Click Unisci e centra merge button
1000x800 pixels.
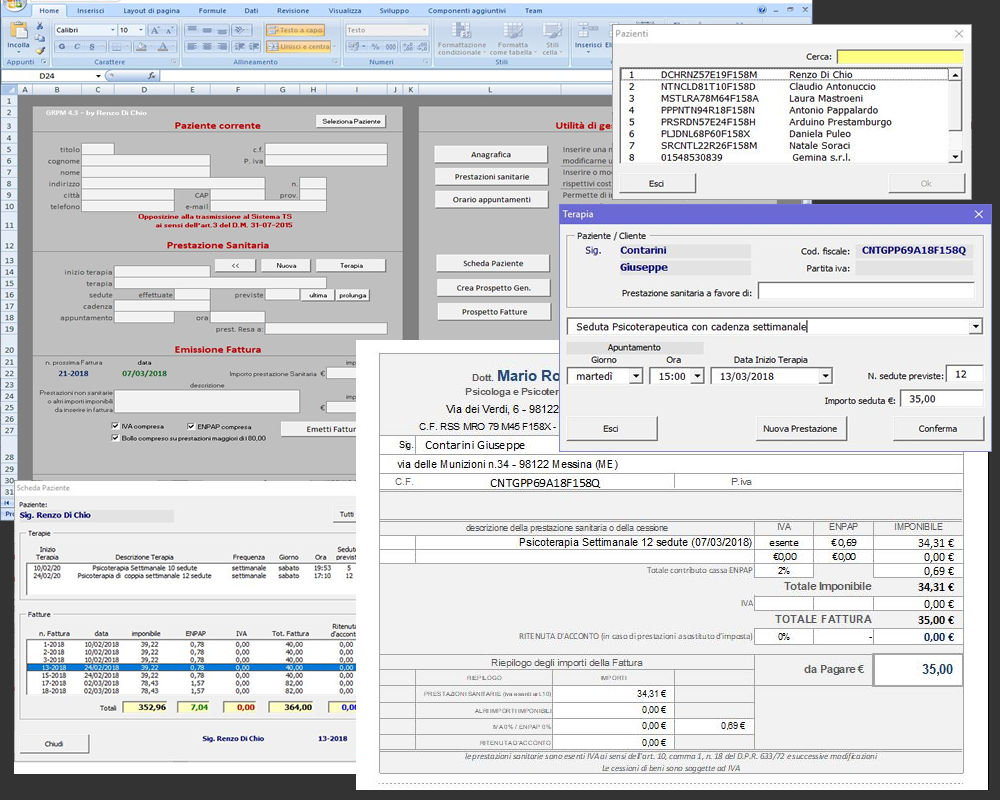pos(298,47)
